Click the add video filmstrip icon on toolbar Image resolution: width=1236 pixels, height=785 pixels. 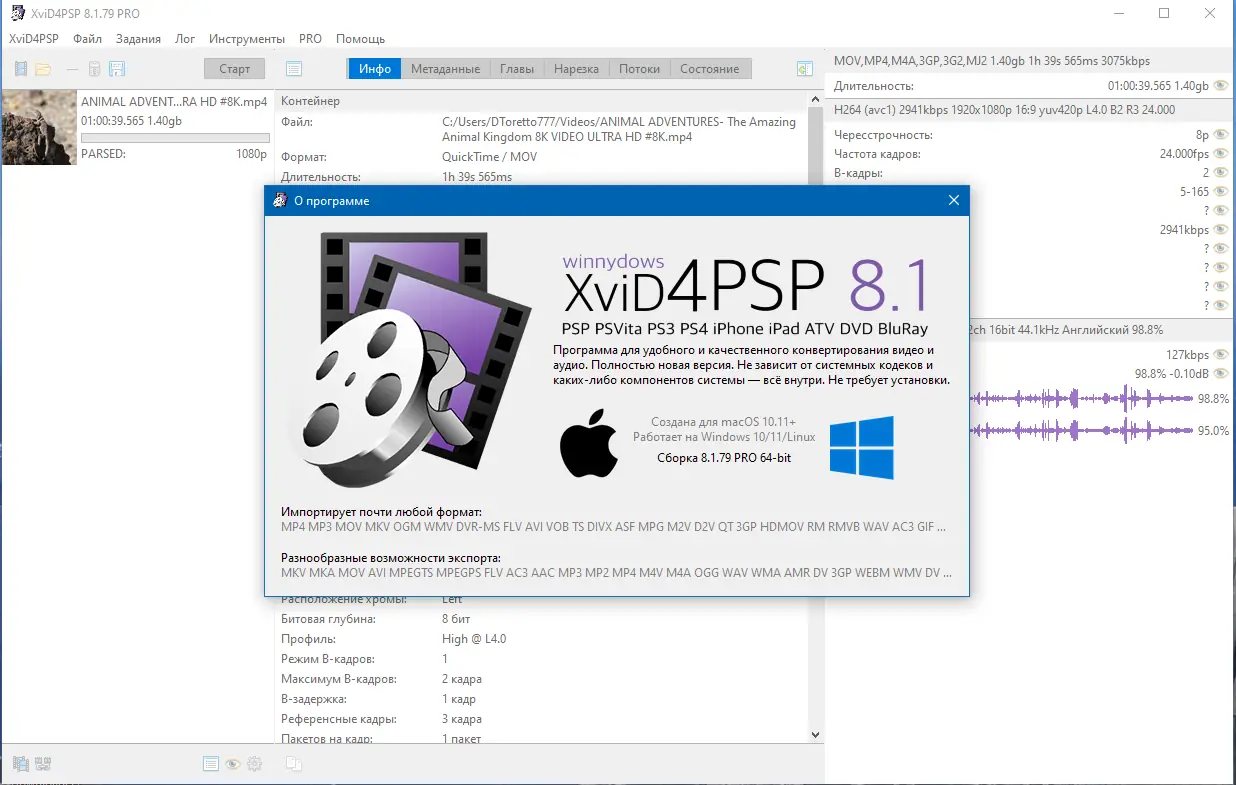tap(20, 68)
